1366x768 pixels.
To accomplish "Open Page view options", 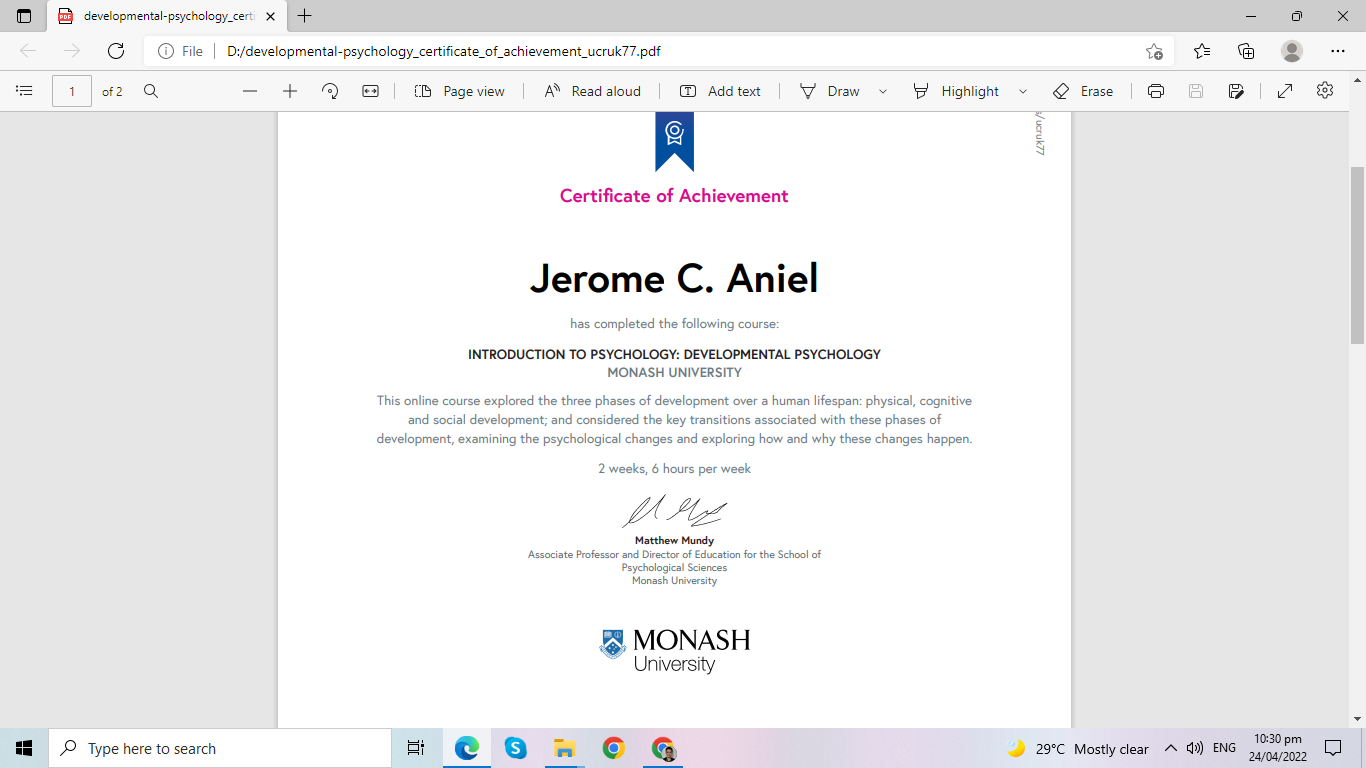I will (460, 91).
